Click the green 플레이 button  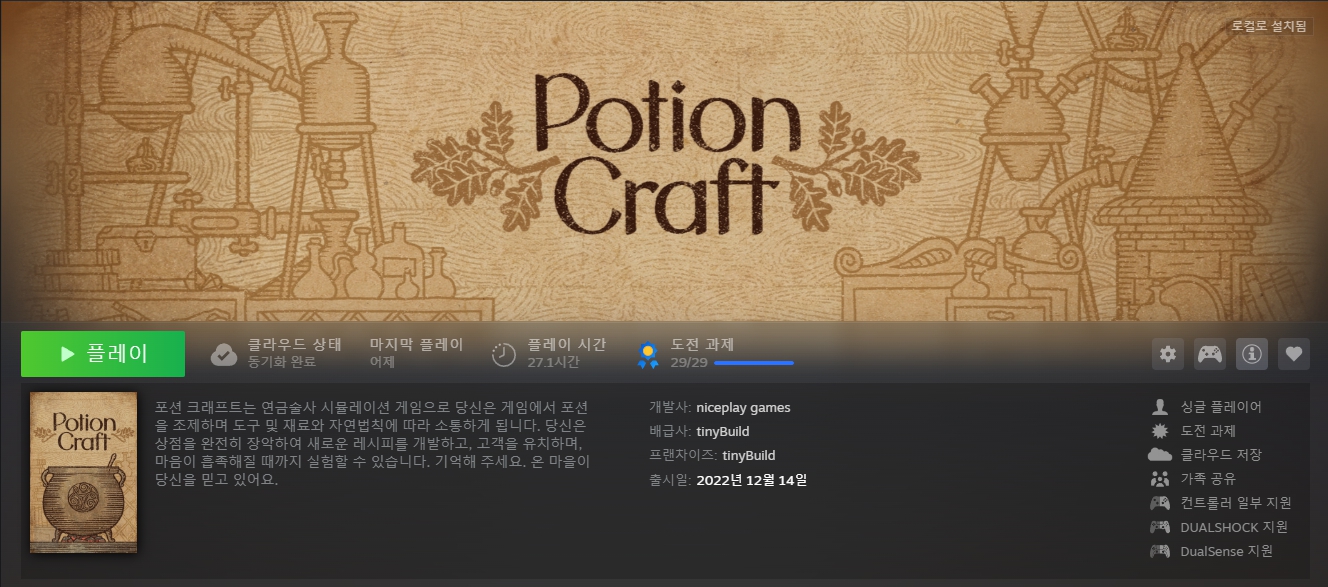(x=103, y=354)
